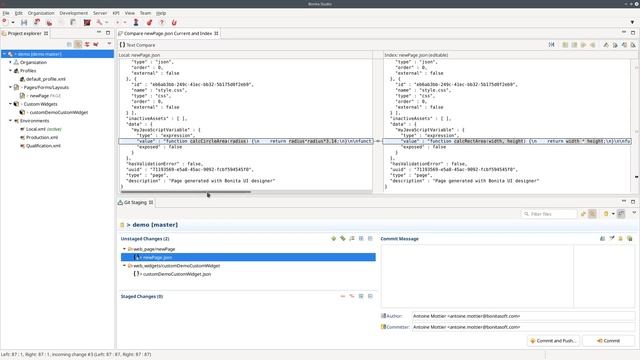Click the red power icon in toolbar
640x360 pixels.
(174, 22)
